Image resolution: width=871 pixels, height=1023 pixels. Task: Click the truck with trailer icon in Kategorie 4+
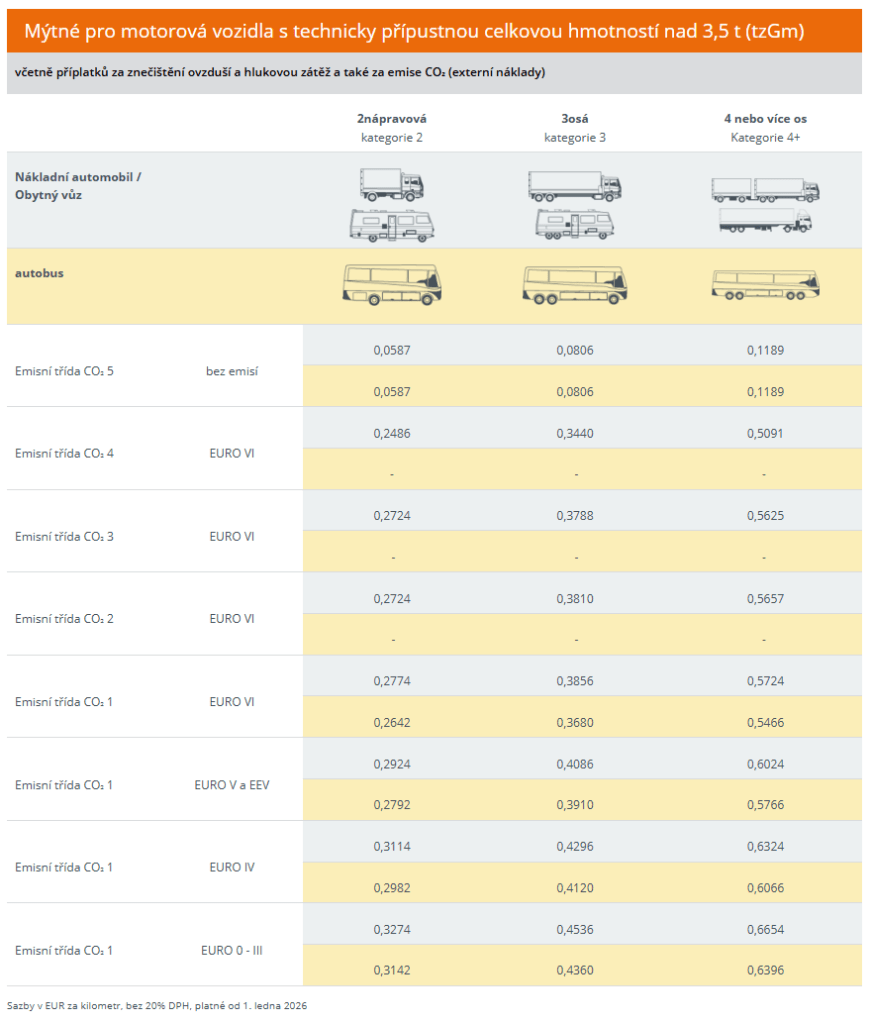(x=765, y=190)
